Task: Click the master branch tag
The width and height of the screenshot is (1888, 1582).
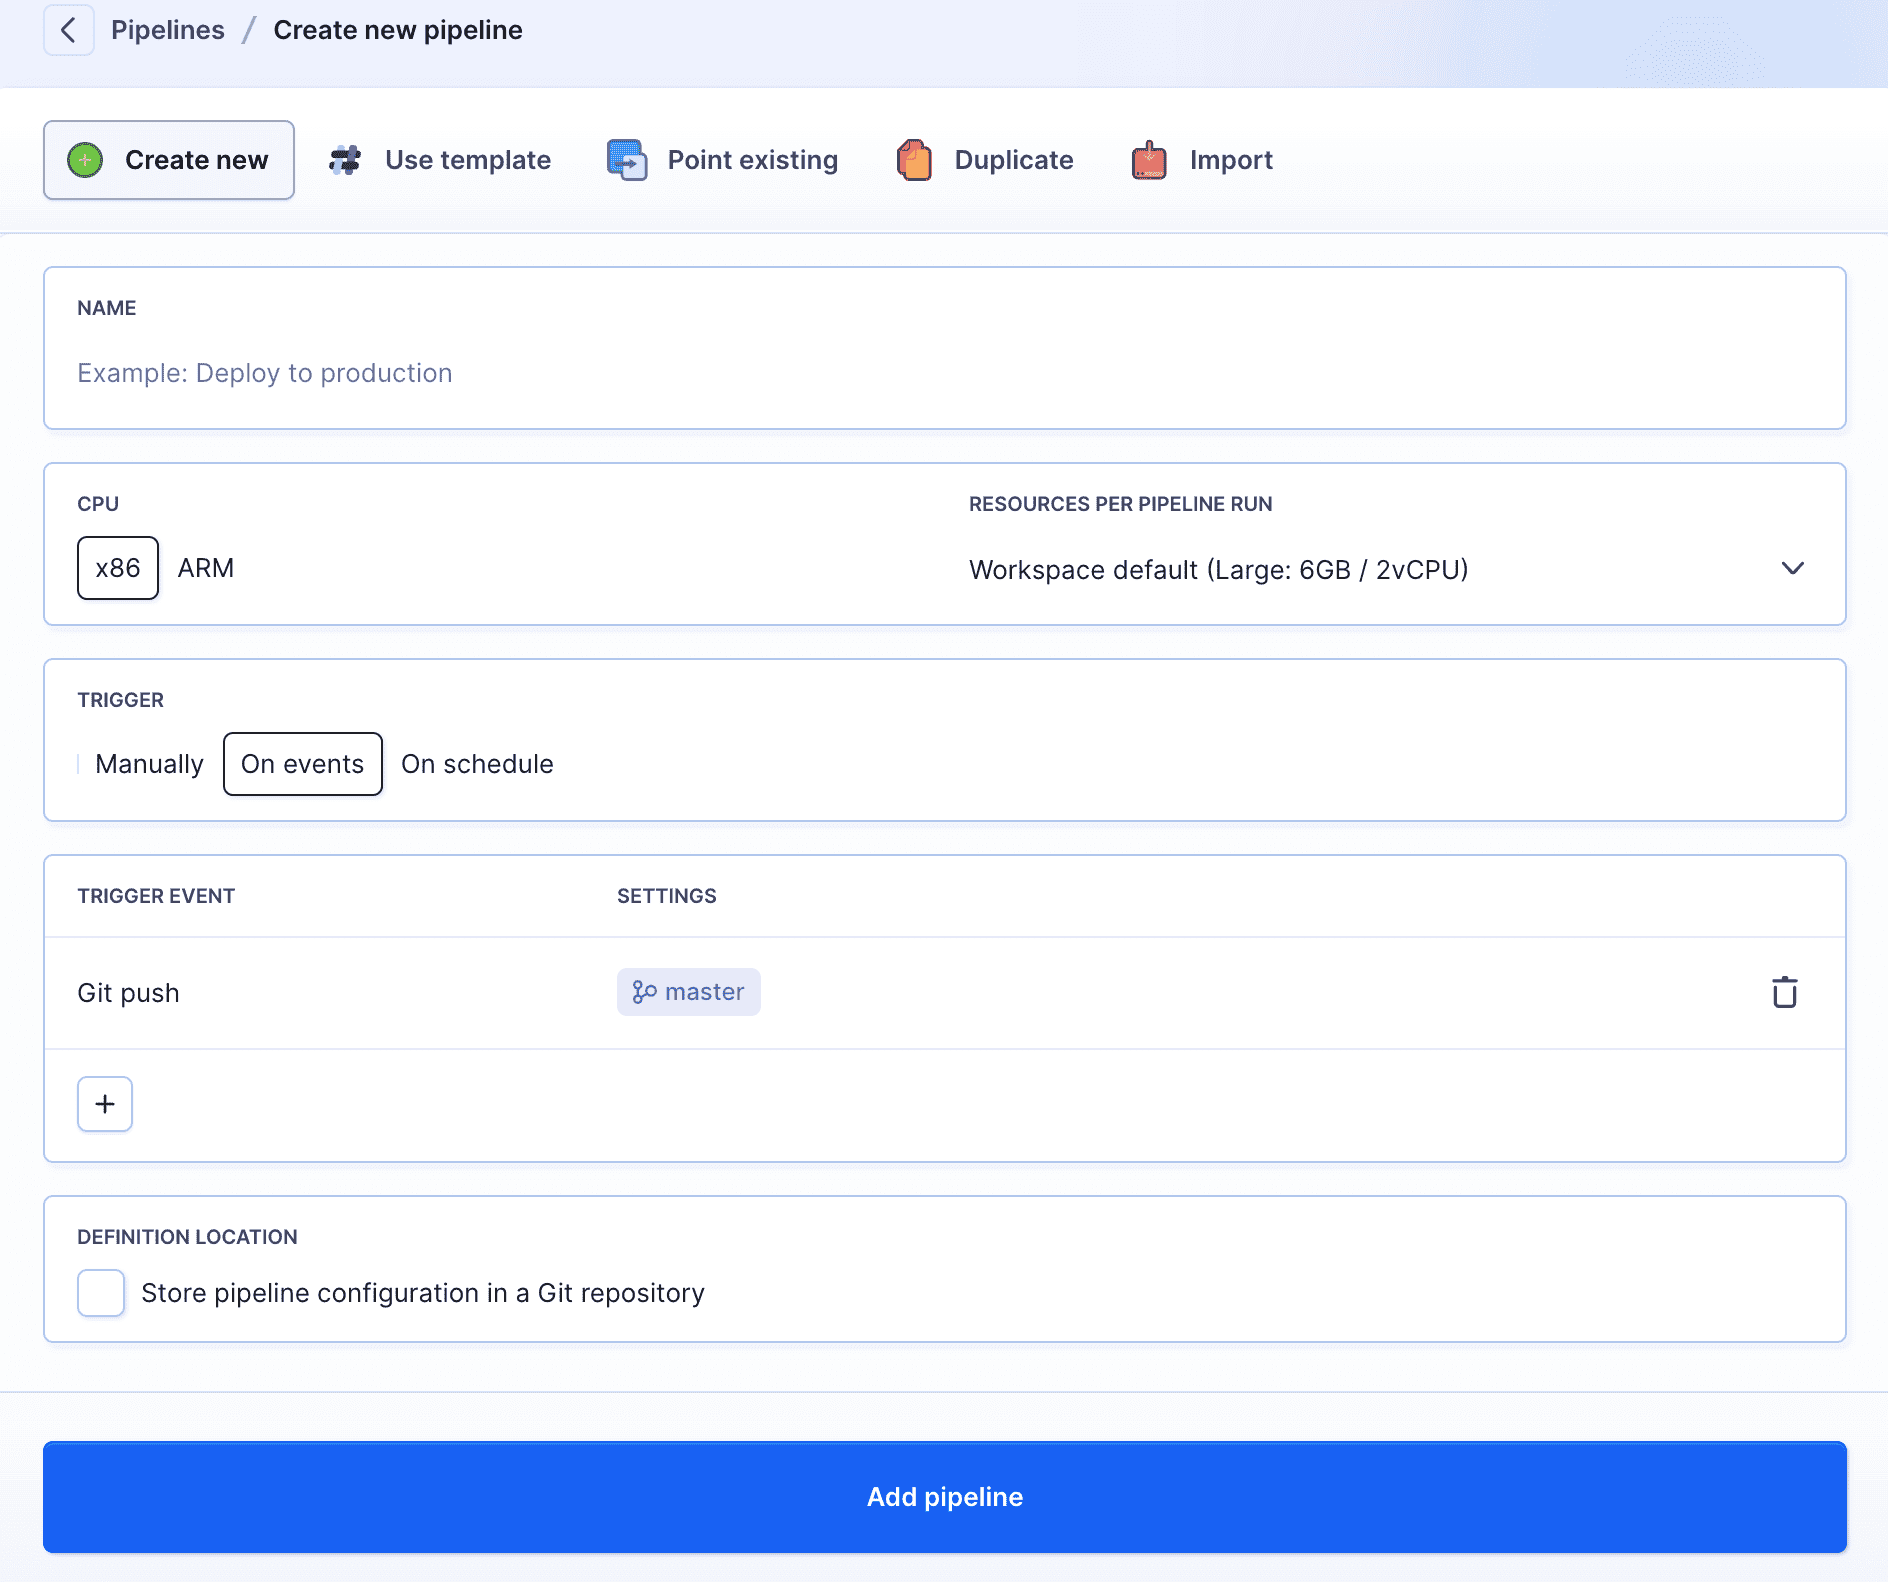Action: [x=689, y=992]
